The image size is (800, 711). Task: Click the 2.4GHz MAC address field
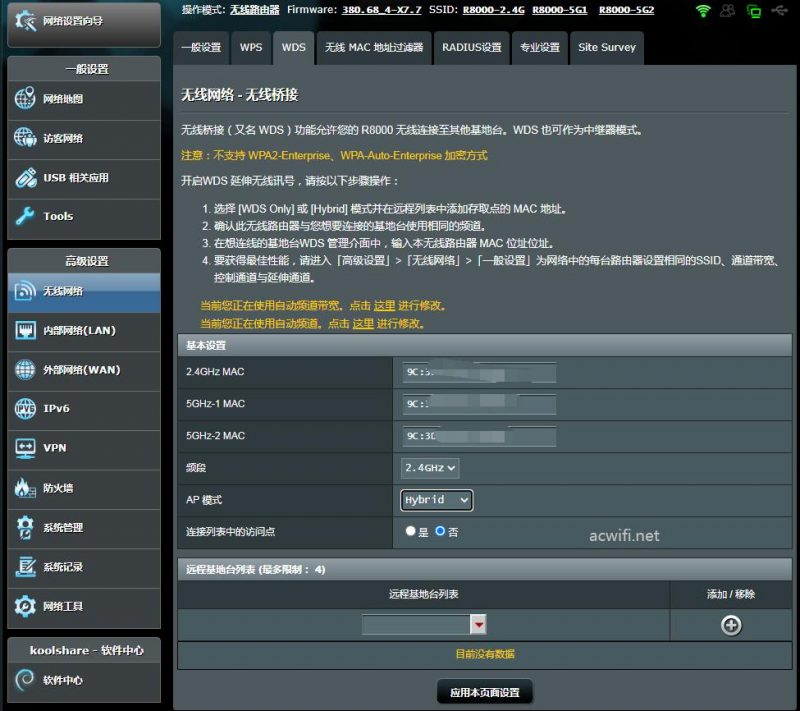point(479,372)
